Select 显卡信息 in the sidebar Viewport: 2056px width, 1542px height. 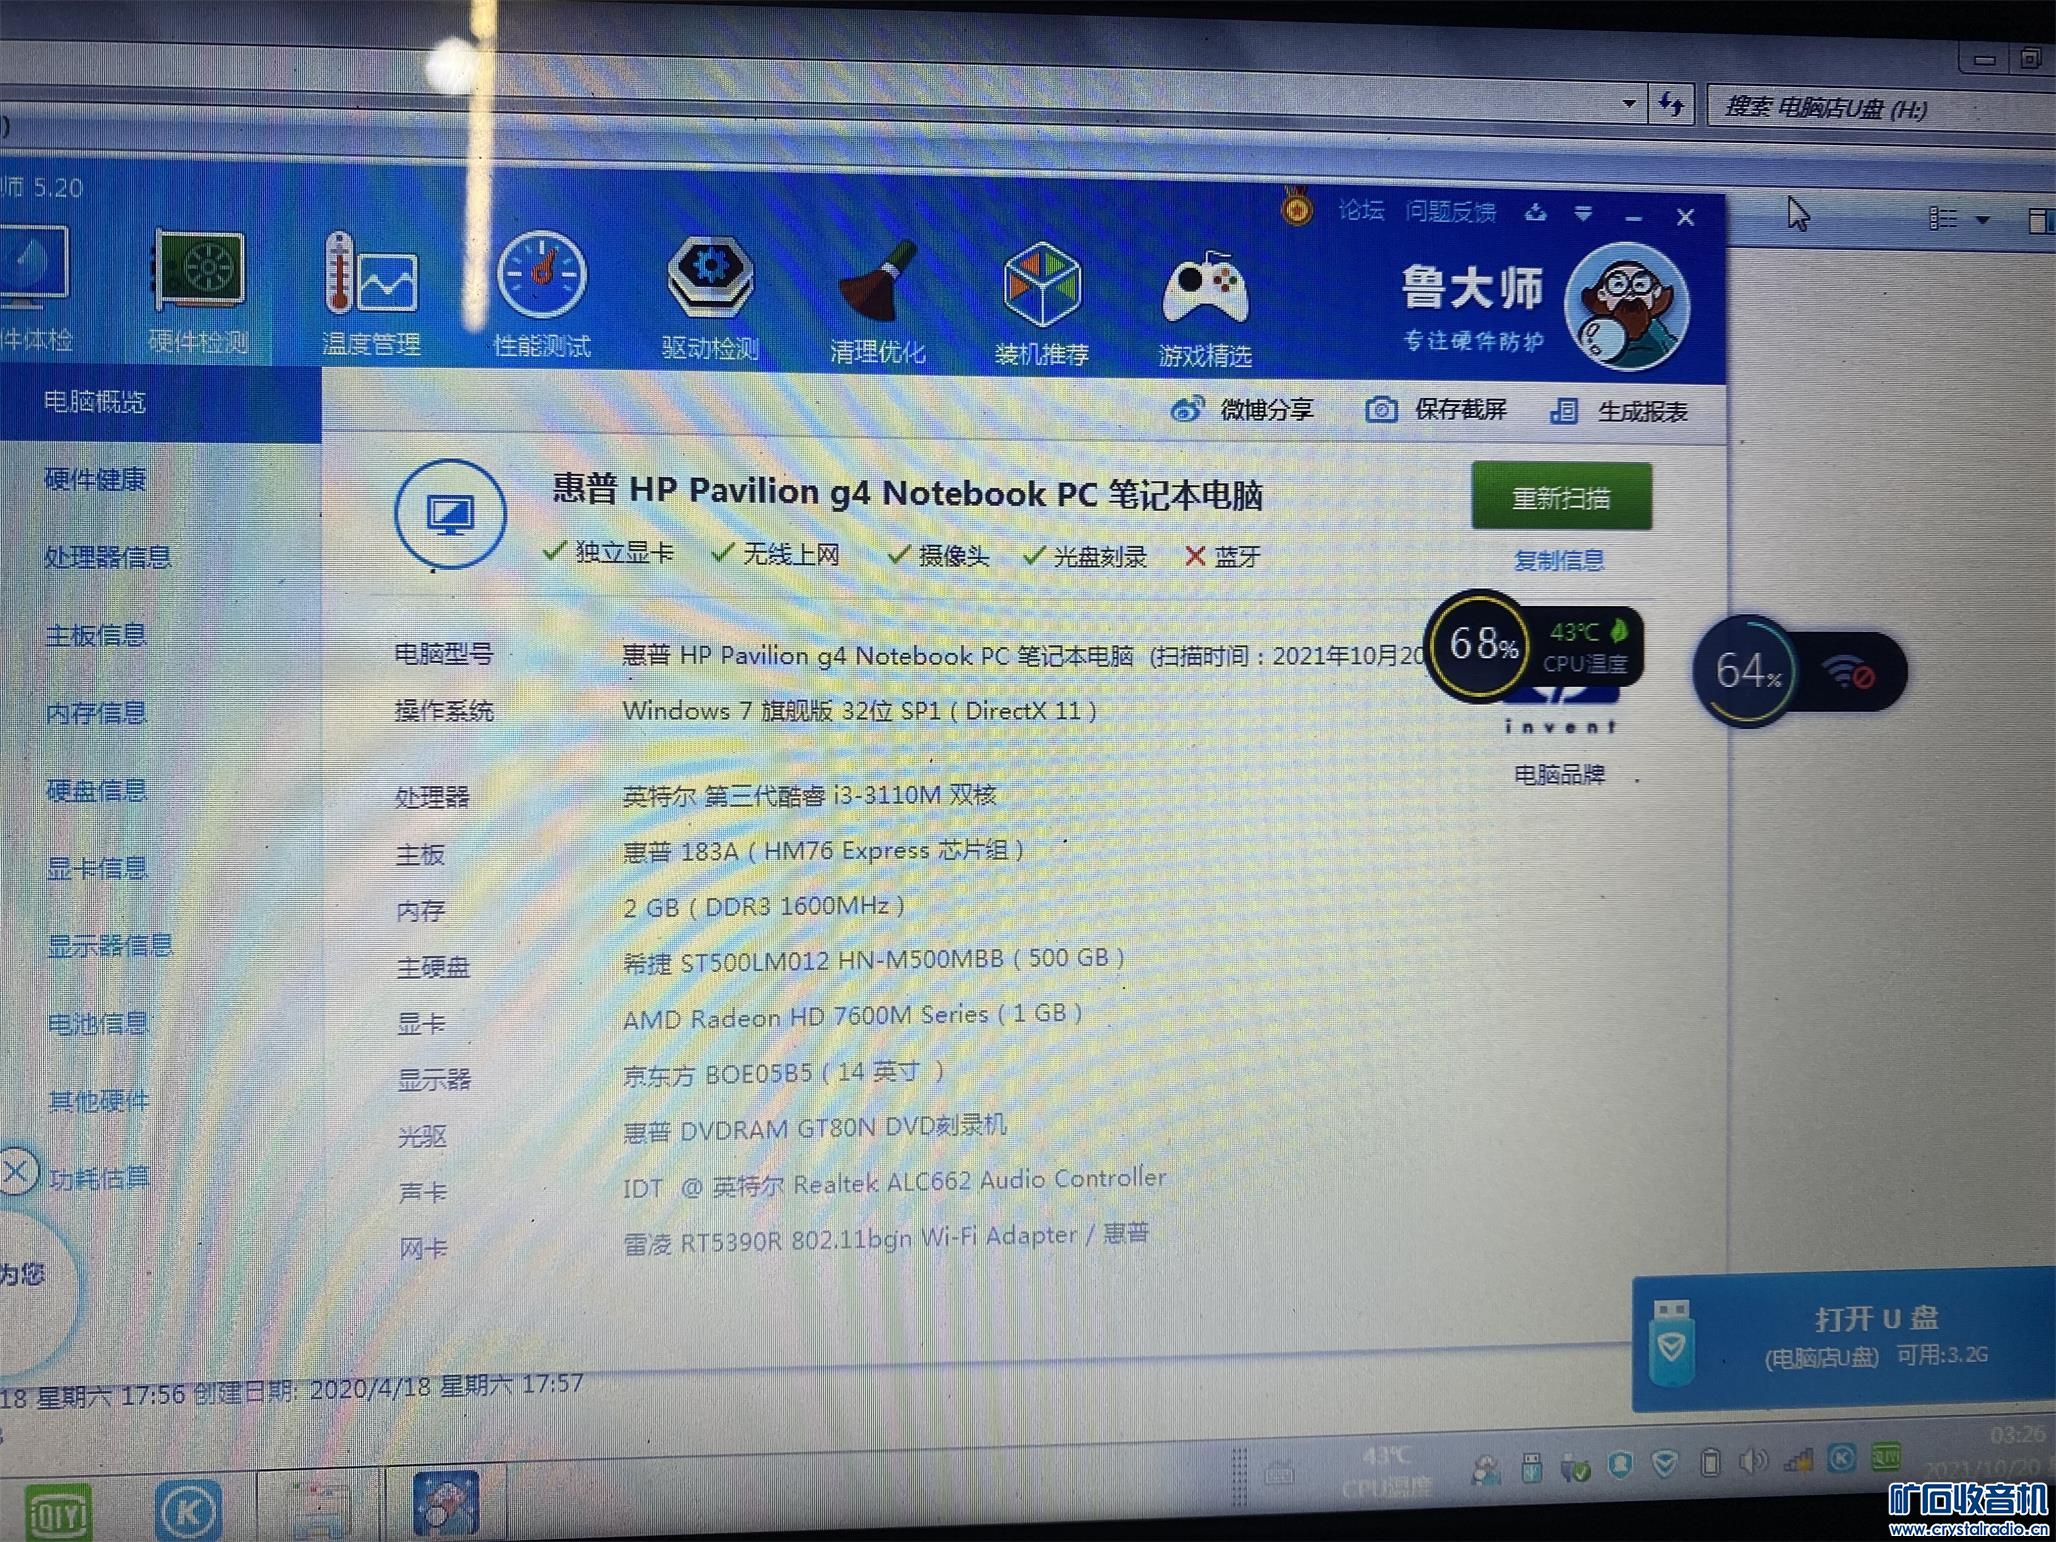point(98,868)
